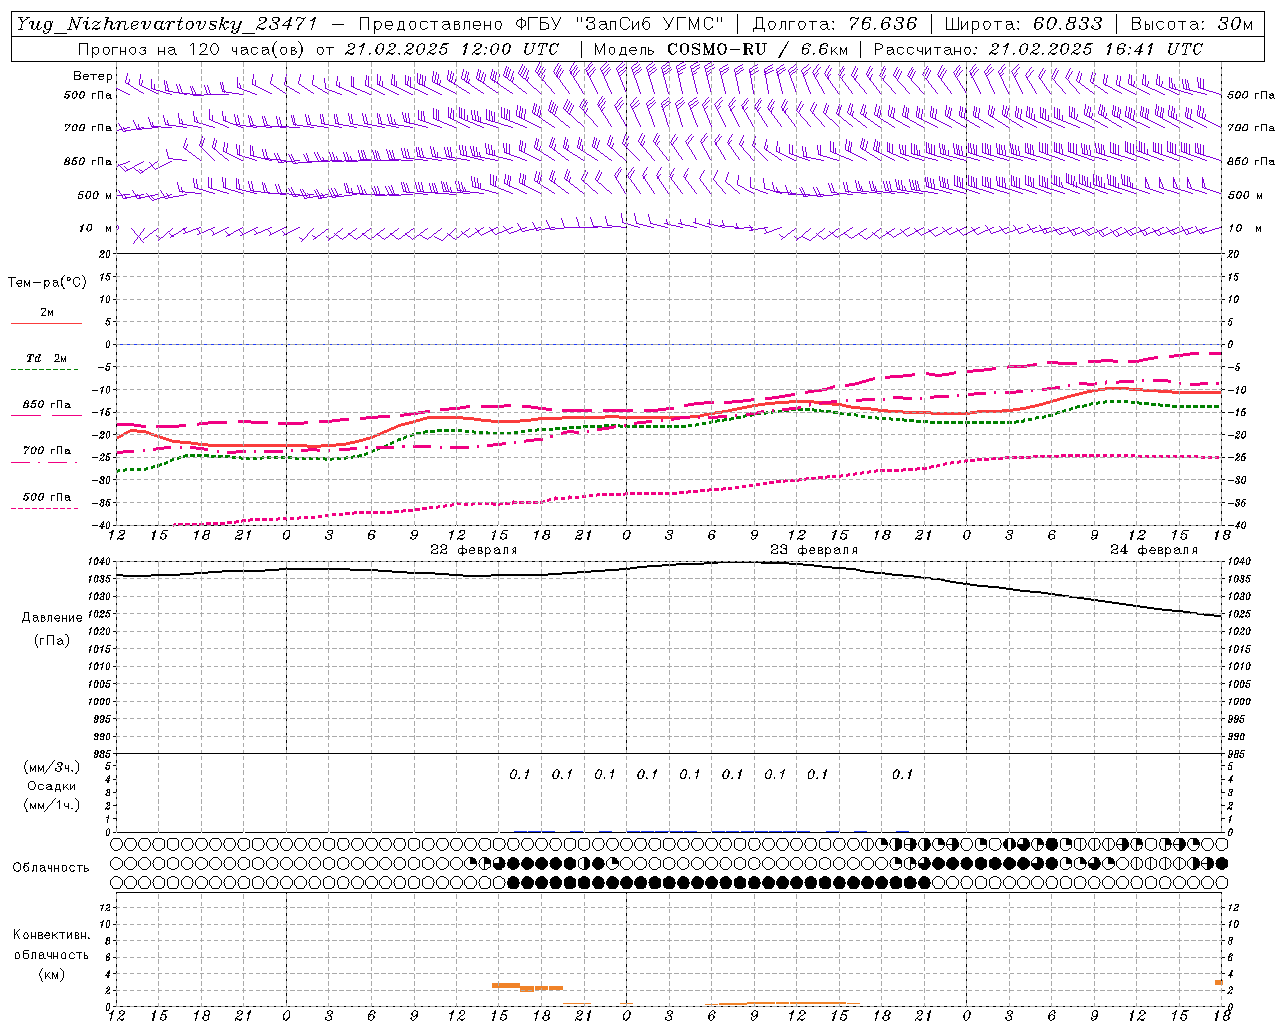Viewport: 1280px width, 1024px height.
Task: Click the Высота: 30м header value
Action: (1191, 24)
